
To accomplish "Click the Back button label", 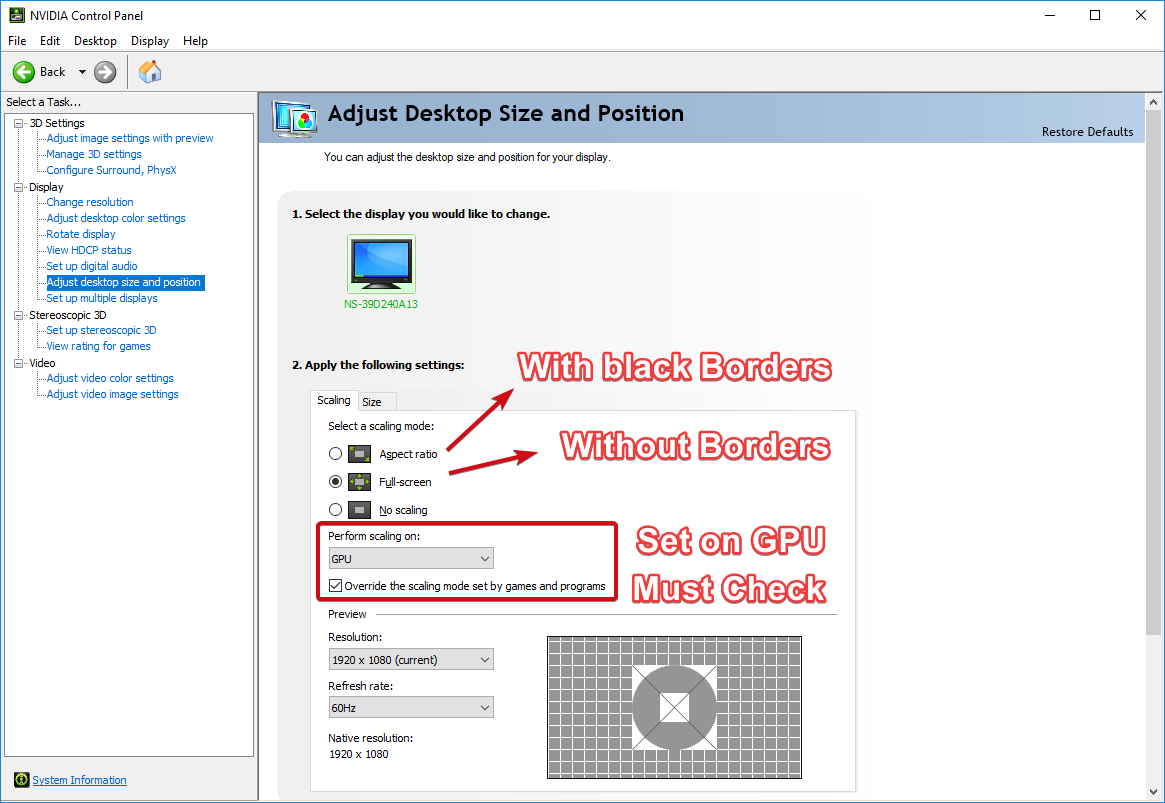I will (x=53, y=72).
